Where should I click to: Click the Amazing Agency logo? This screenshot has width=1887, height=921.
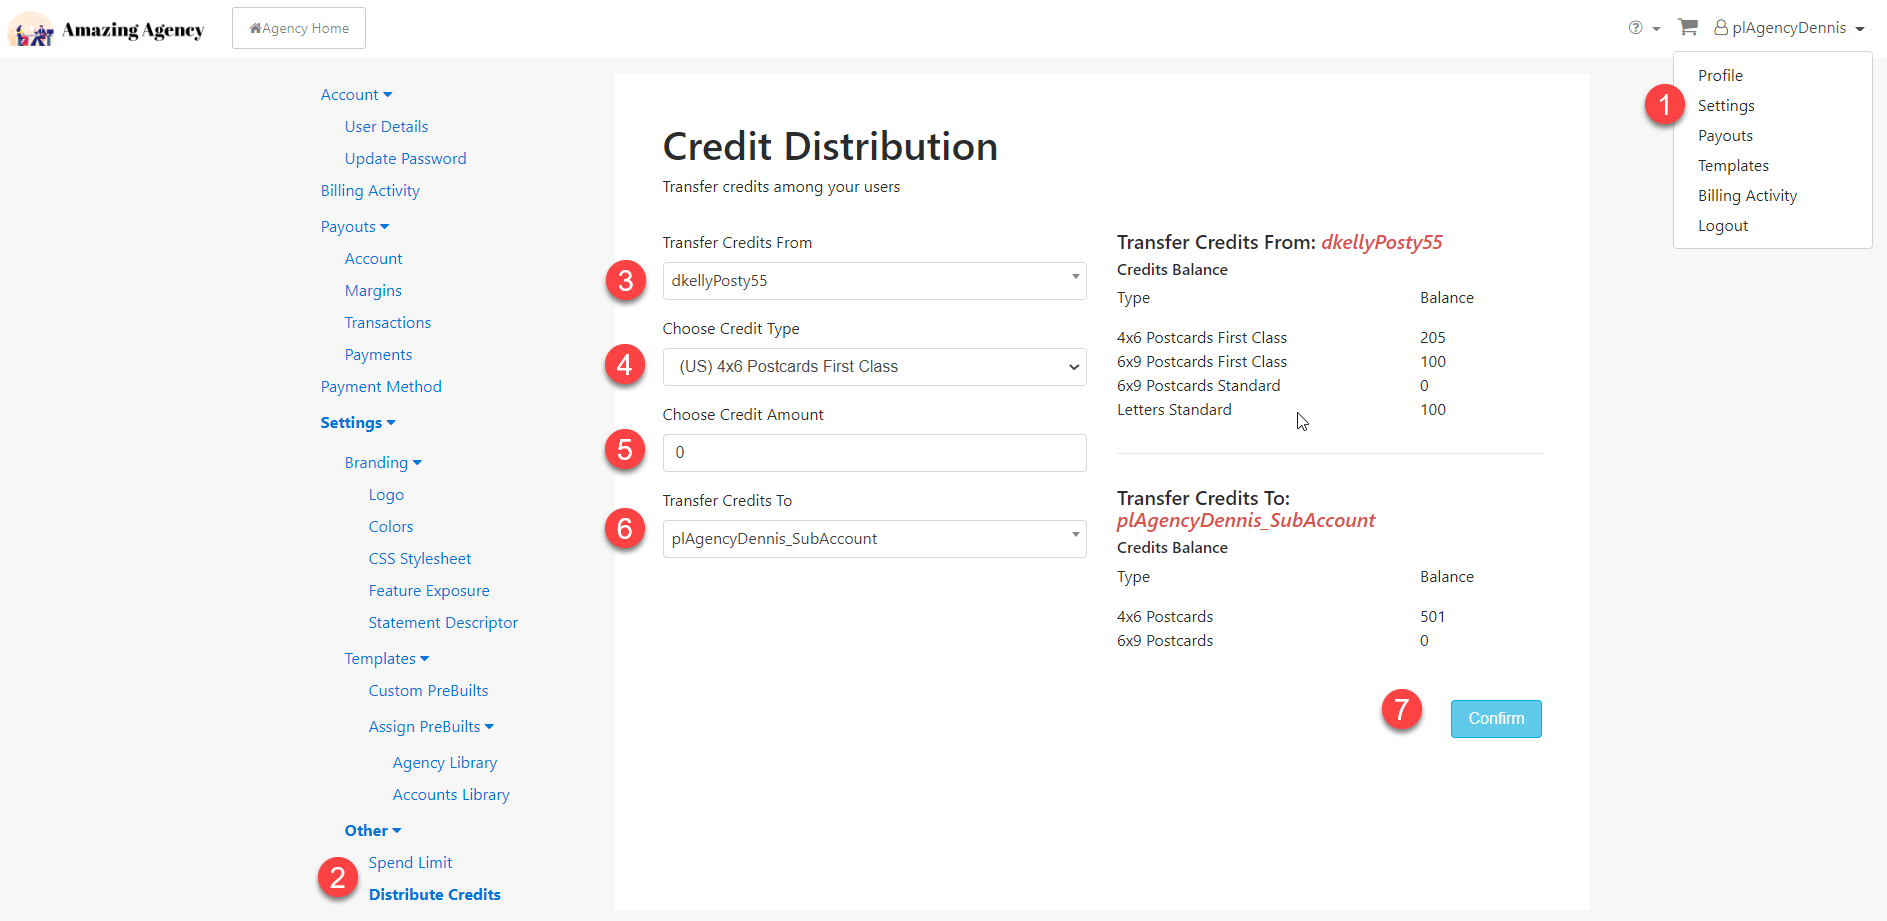click(106, 29)
